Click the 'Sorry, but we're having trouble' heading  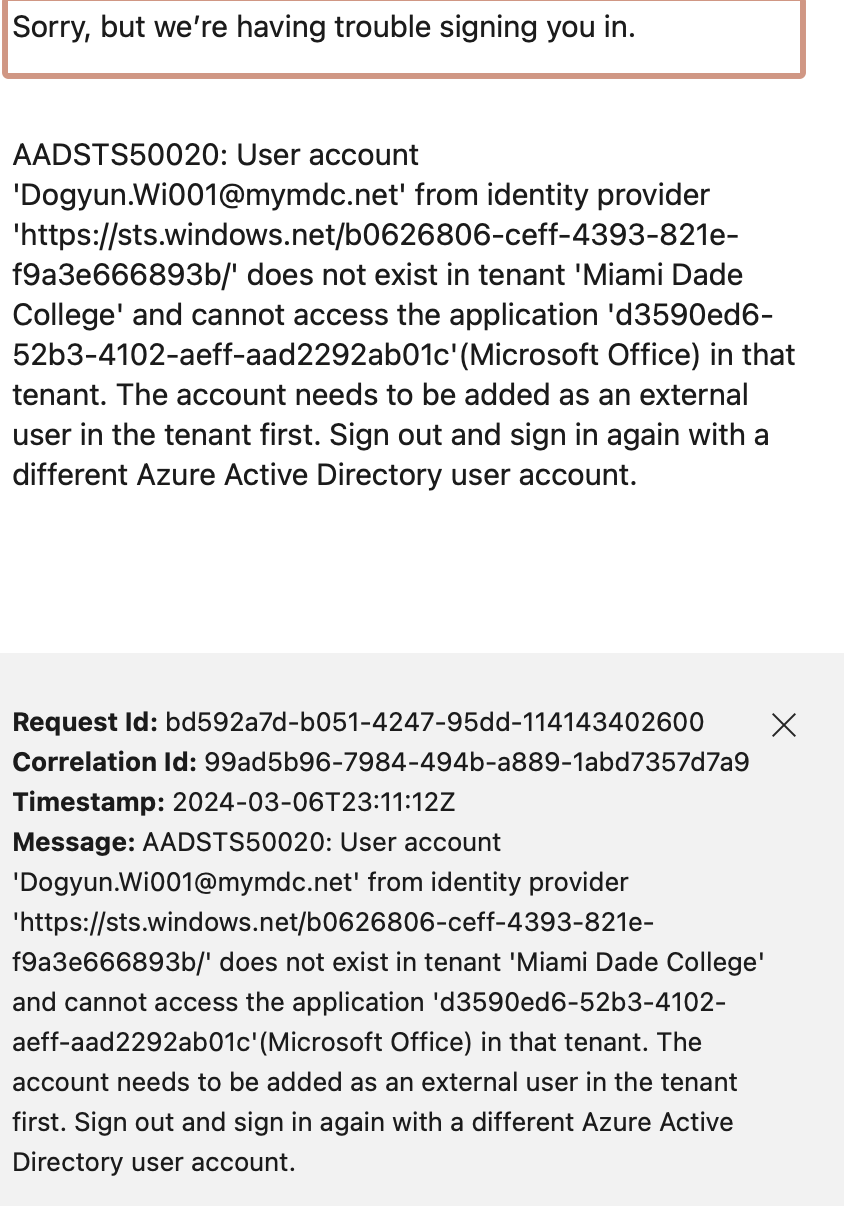pyautogui.click(x=324, y=27)
